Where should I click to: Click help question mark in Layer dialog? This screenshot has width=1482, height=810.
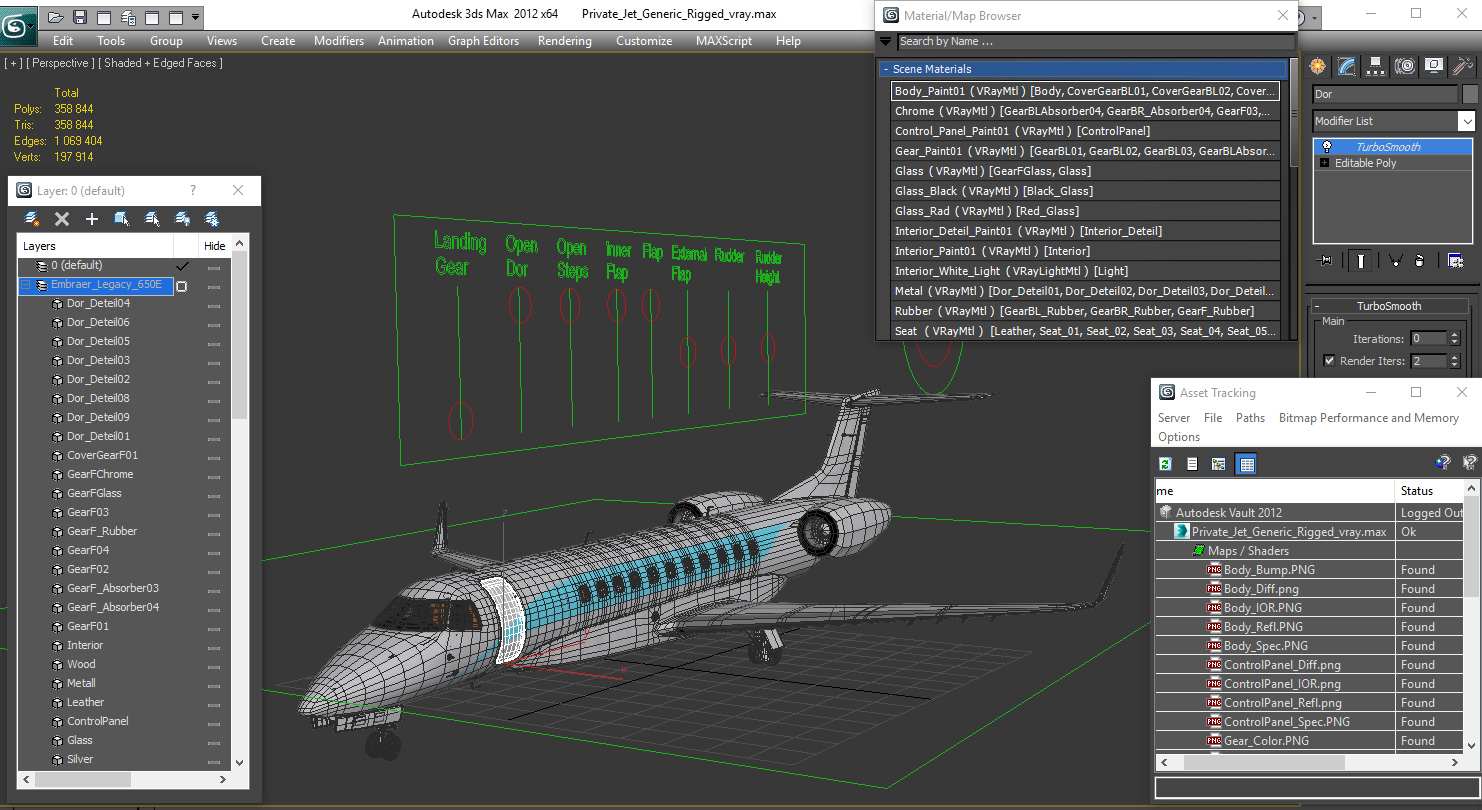(x=193, y=190)
